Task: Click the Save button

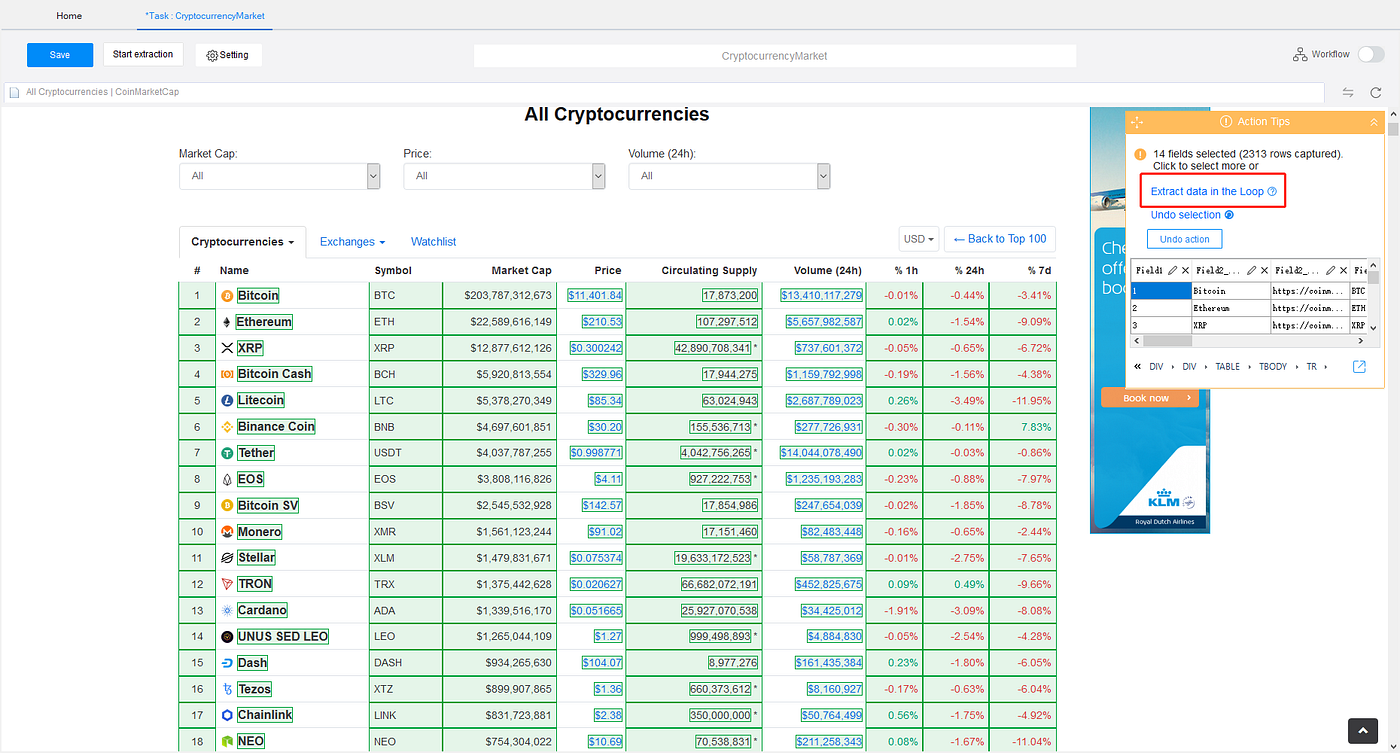Action: [60, 55]
